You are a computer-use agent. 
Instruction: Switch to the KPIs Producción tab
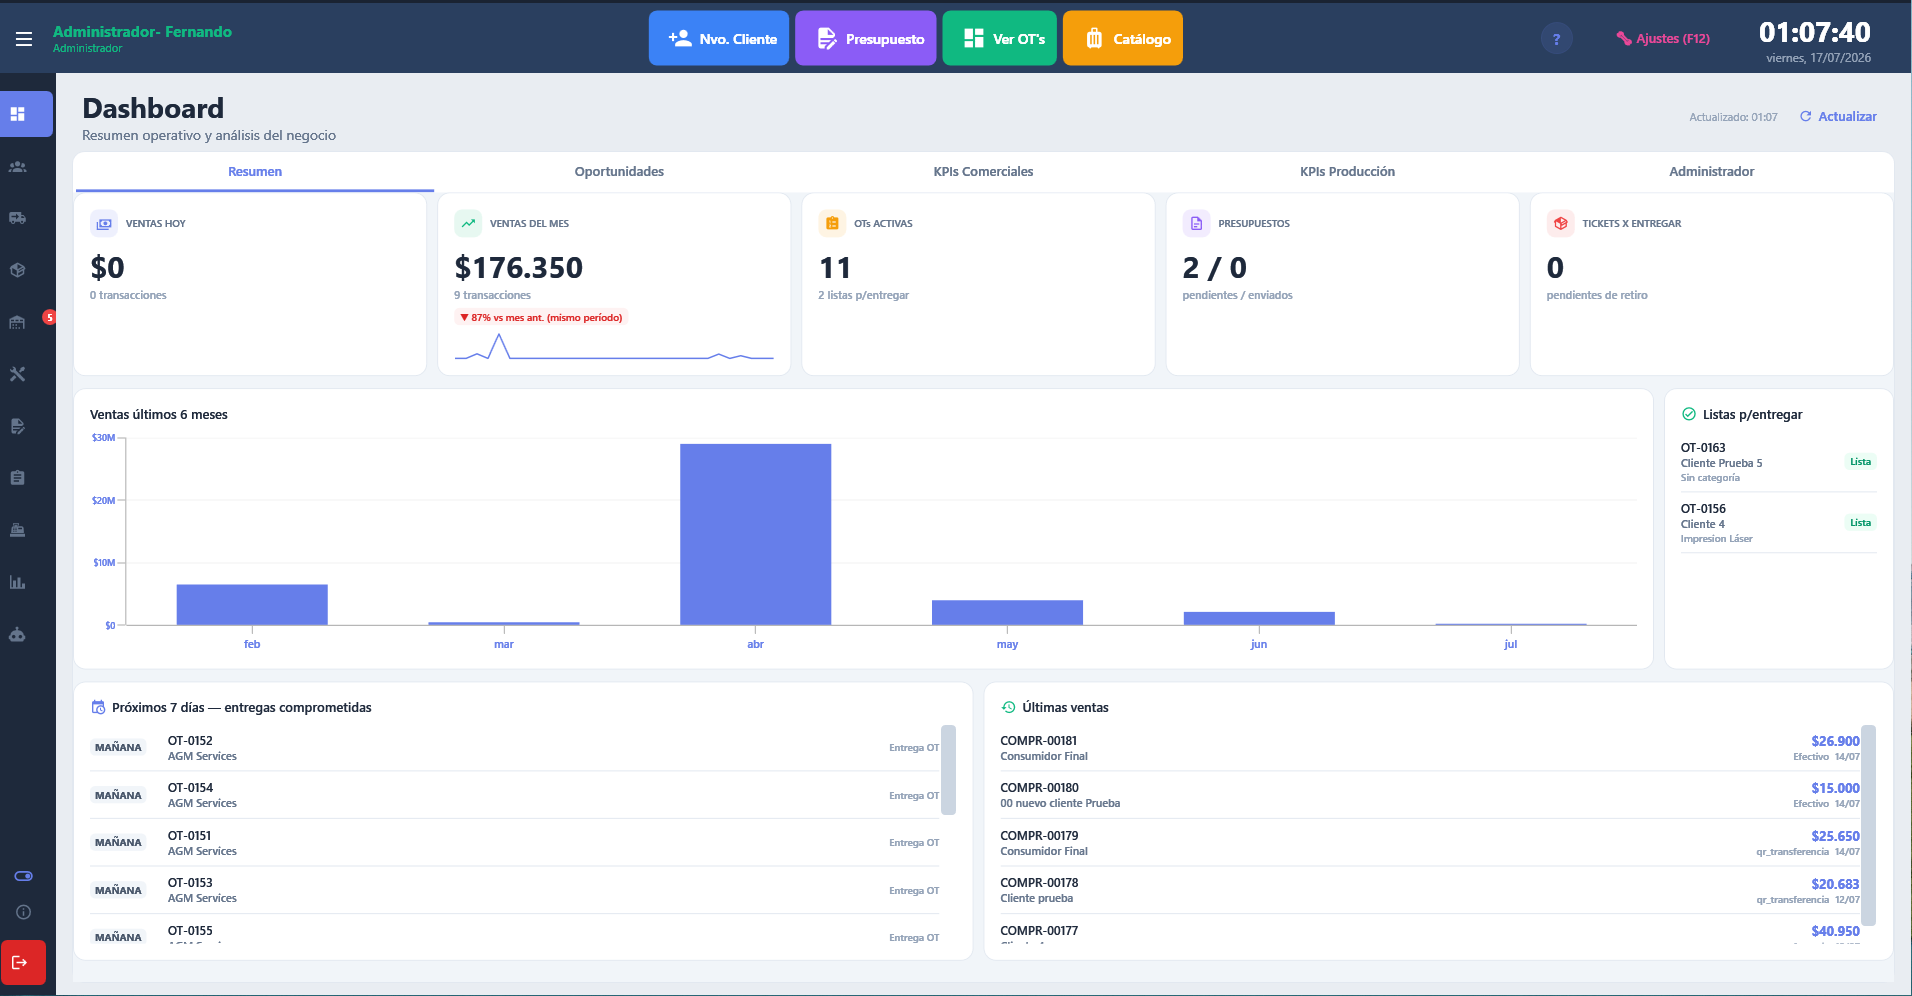click(x=1347, y=171)
